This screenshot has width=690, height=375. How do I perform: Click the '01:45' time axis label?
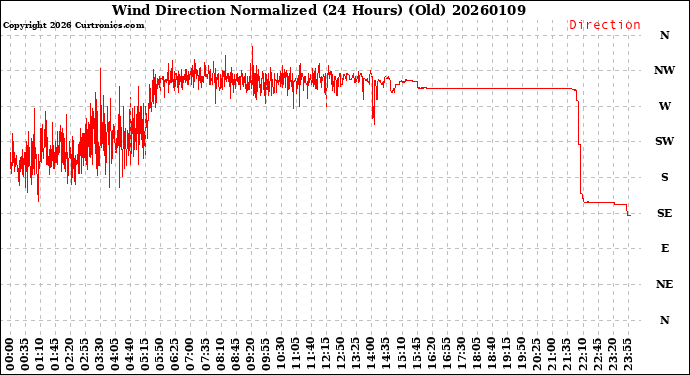(55, 354)
